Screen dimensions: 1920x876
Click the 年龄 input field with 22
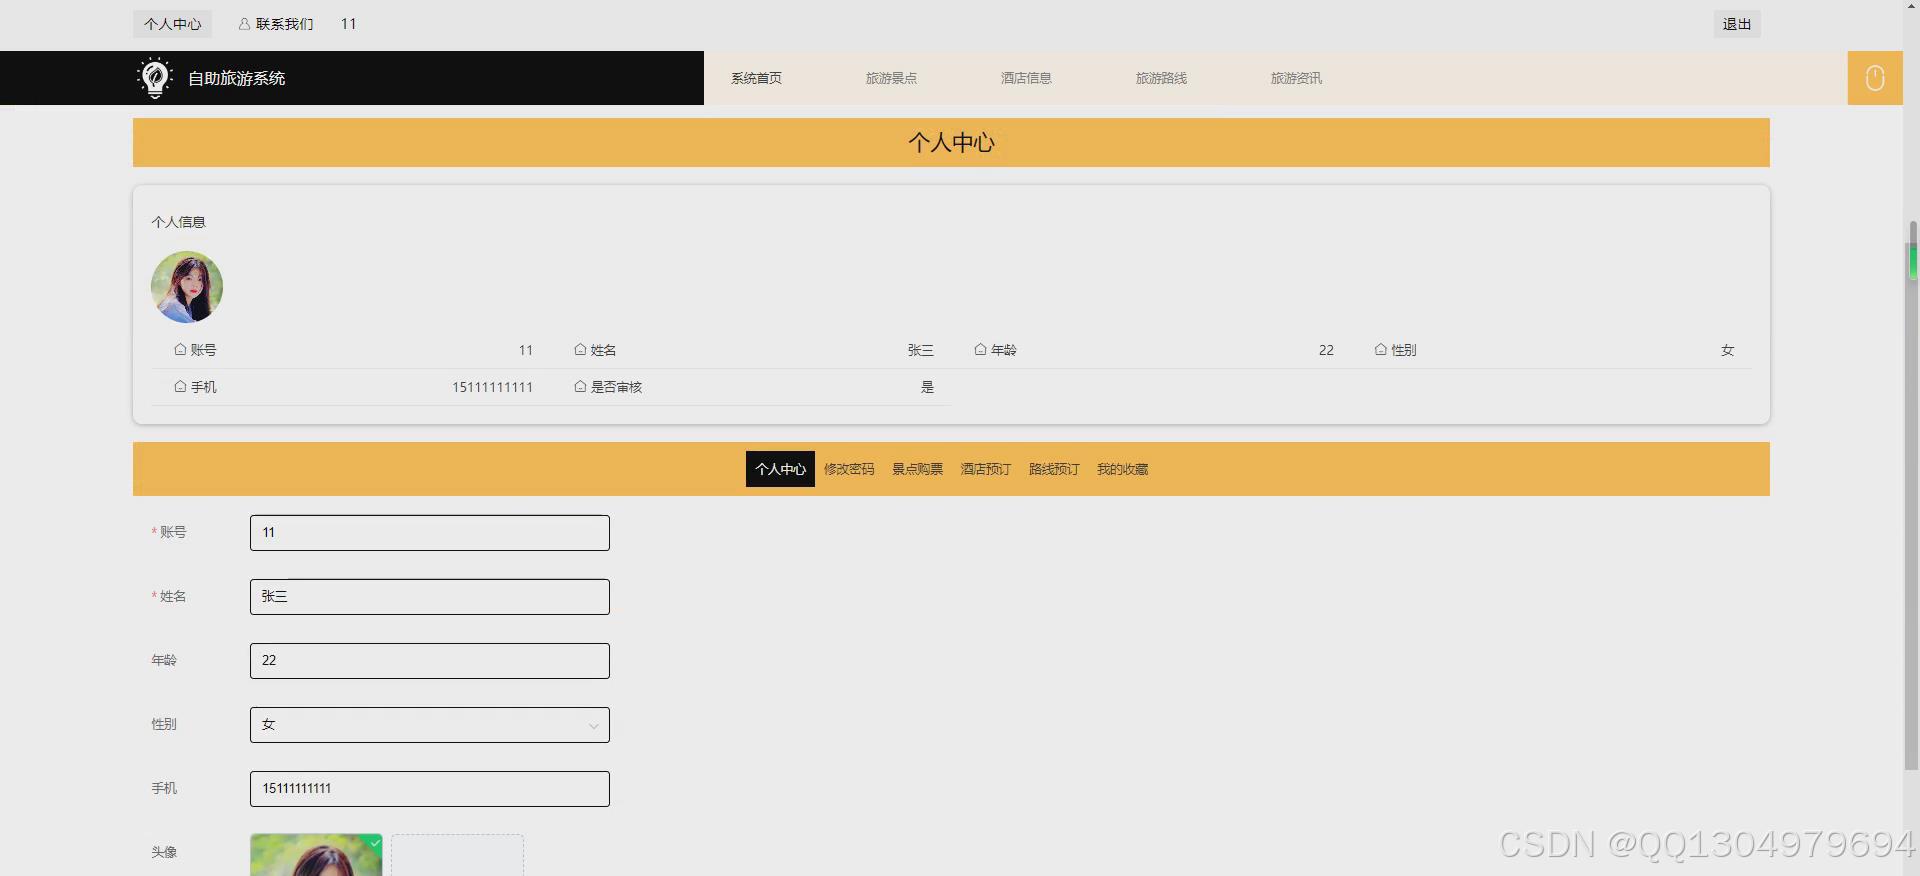[429, 661]
